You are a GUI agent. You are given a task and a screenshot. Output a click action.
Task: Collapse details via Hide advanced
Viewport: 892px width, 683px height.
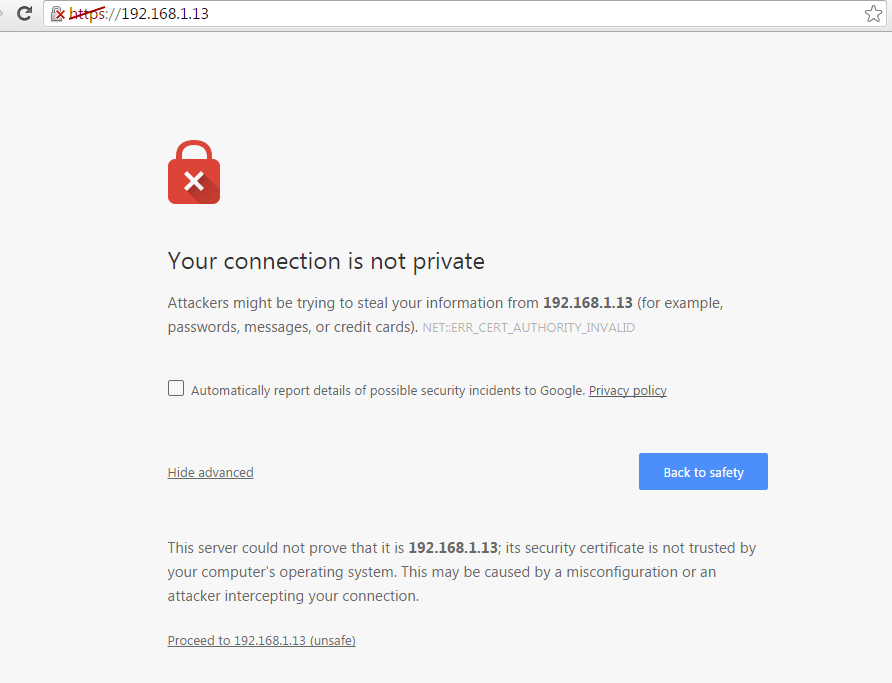(x=210, y=473)
